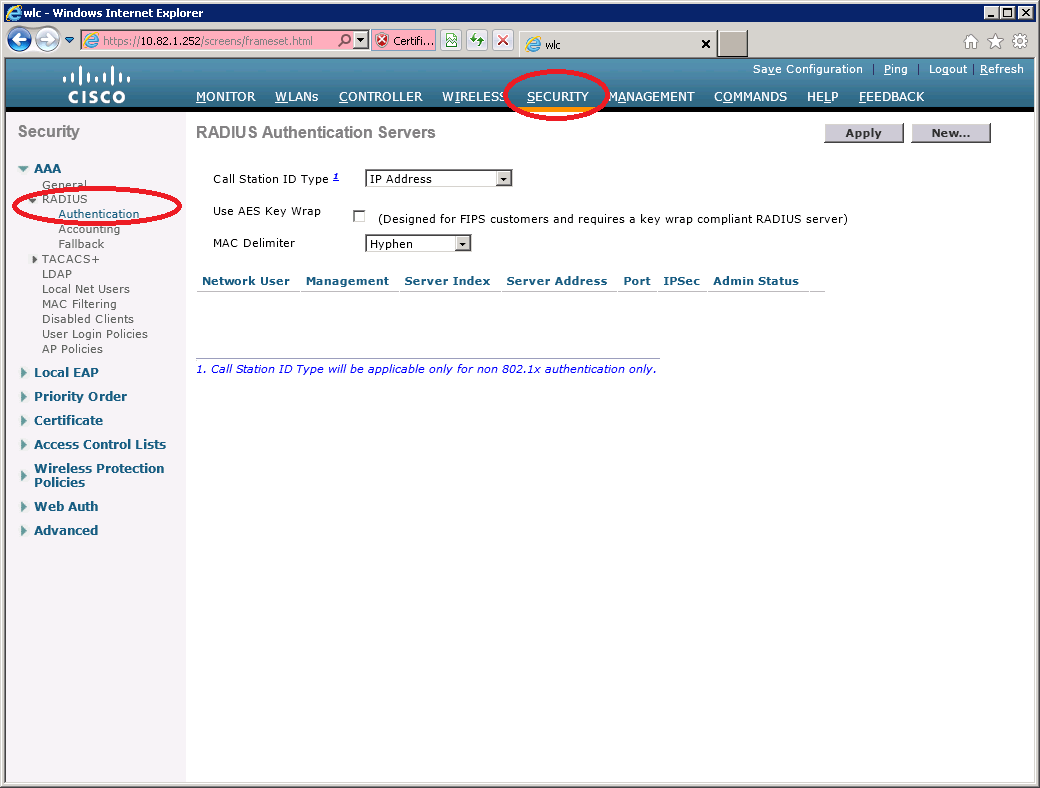Viewport: 1040px width, 788px height.
Task: Expand the TACACS+ subtree arrow
Action: tap(34, 259)
